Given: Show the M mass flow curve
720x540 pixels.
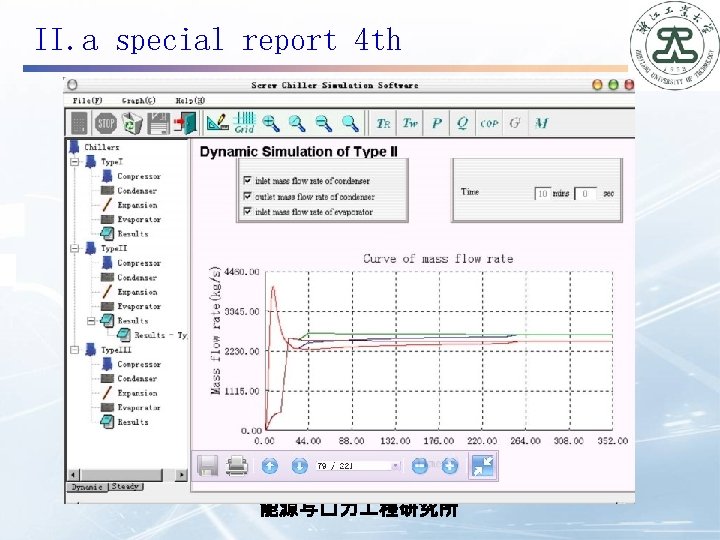Looking at the screenshot, I should click(541, 123).
